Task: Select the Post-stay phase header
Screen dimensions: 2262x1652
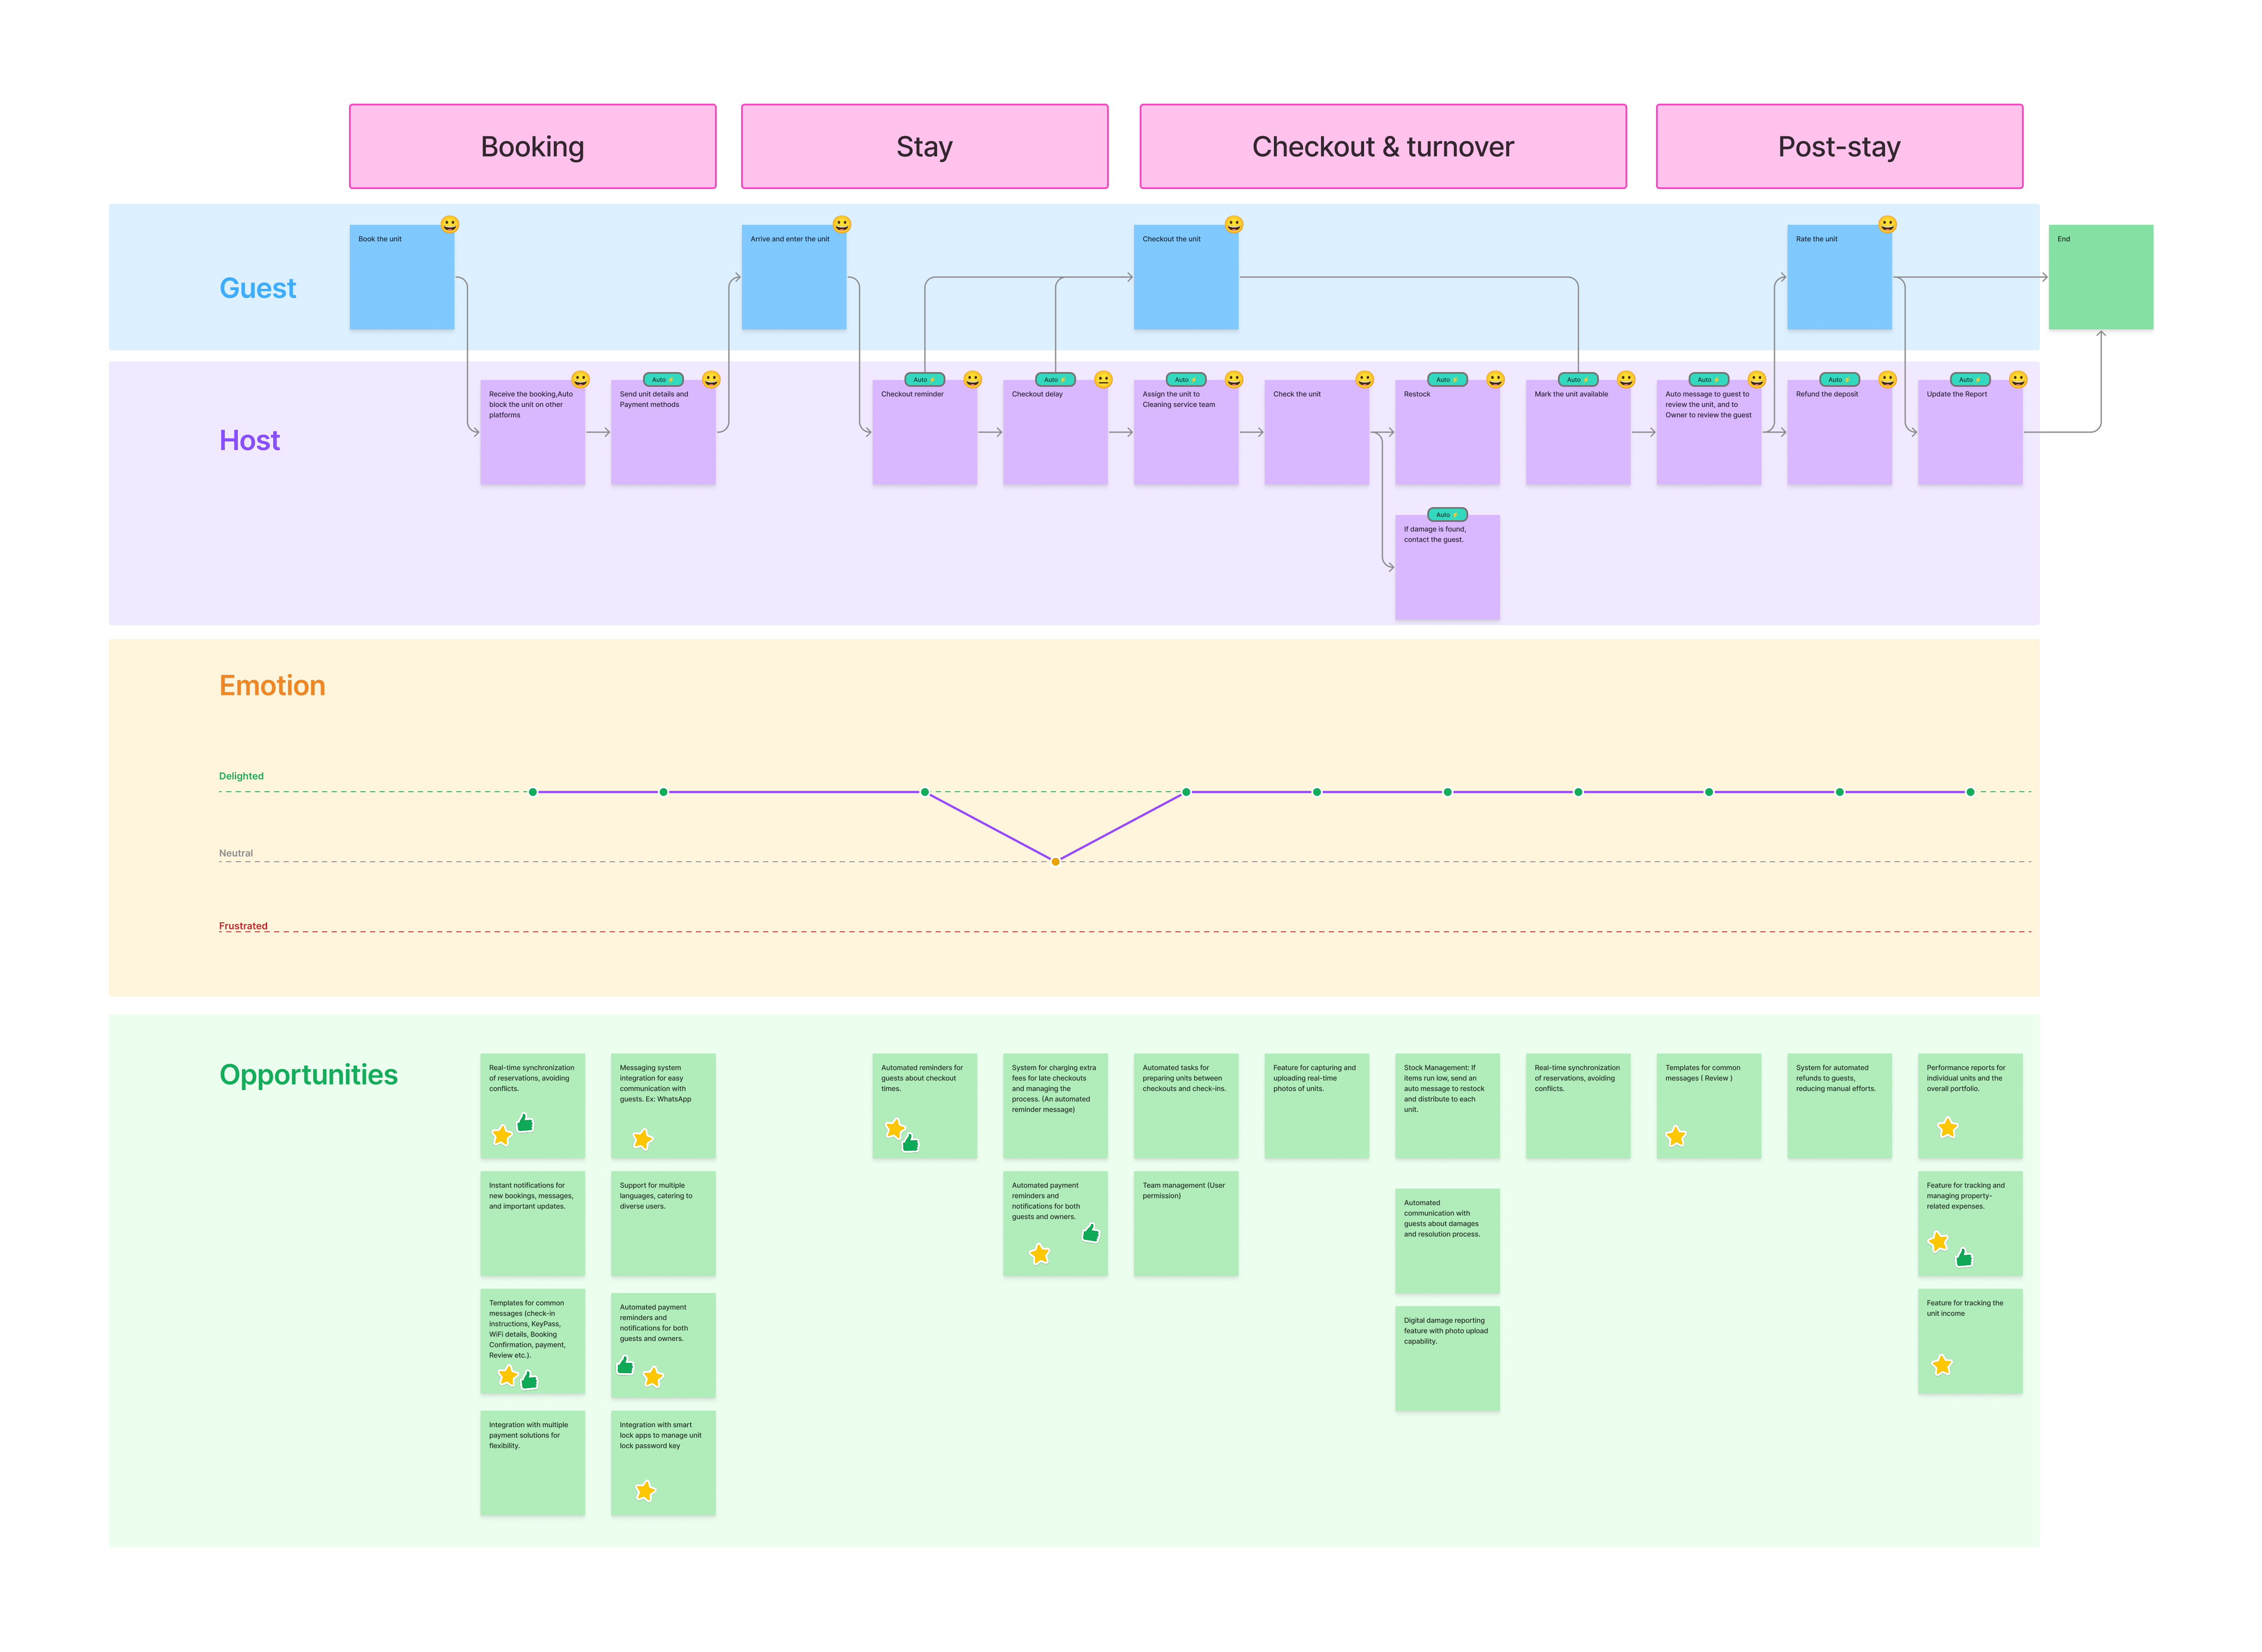Action: coord(1839,146)
